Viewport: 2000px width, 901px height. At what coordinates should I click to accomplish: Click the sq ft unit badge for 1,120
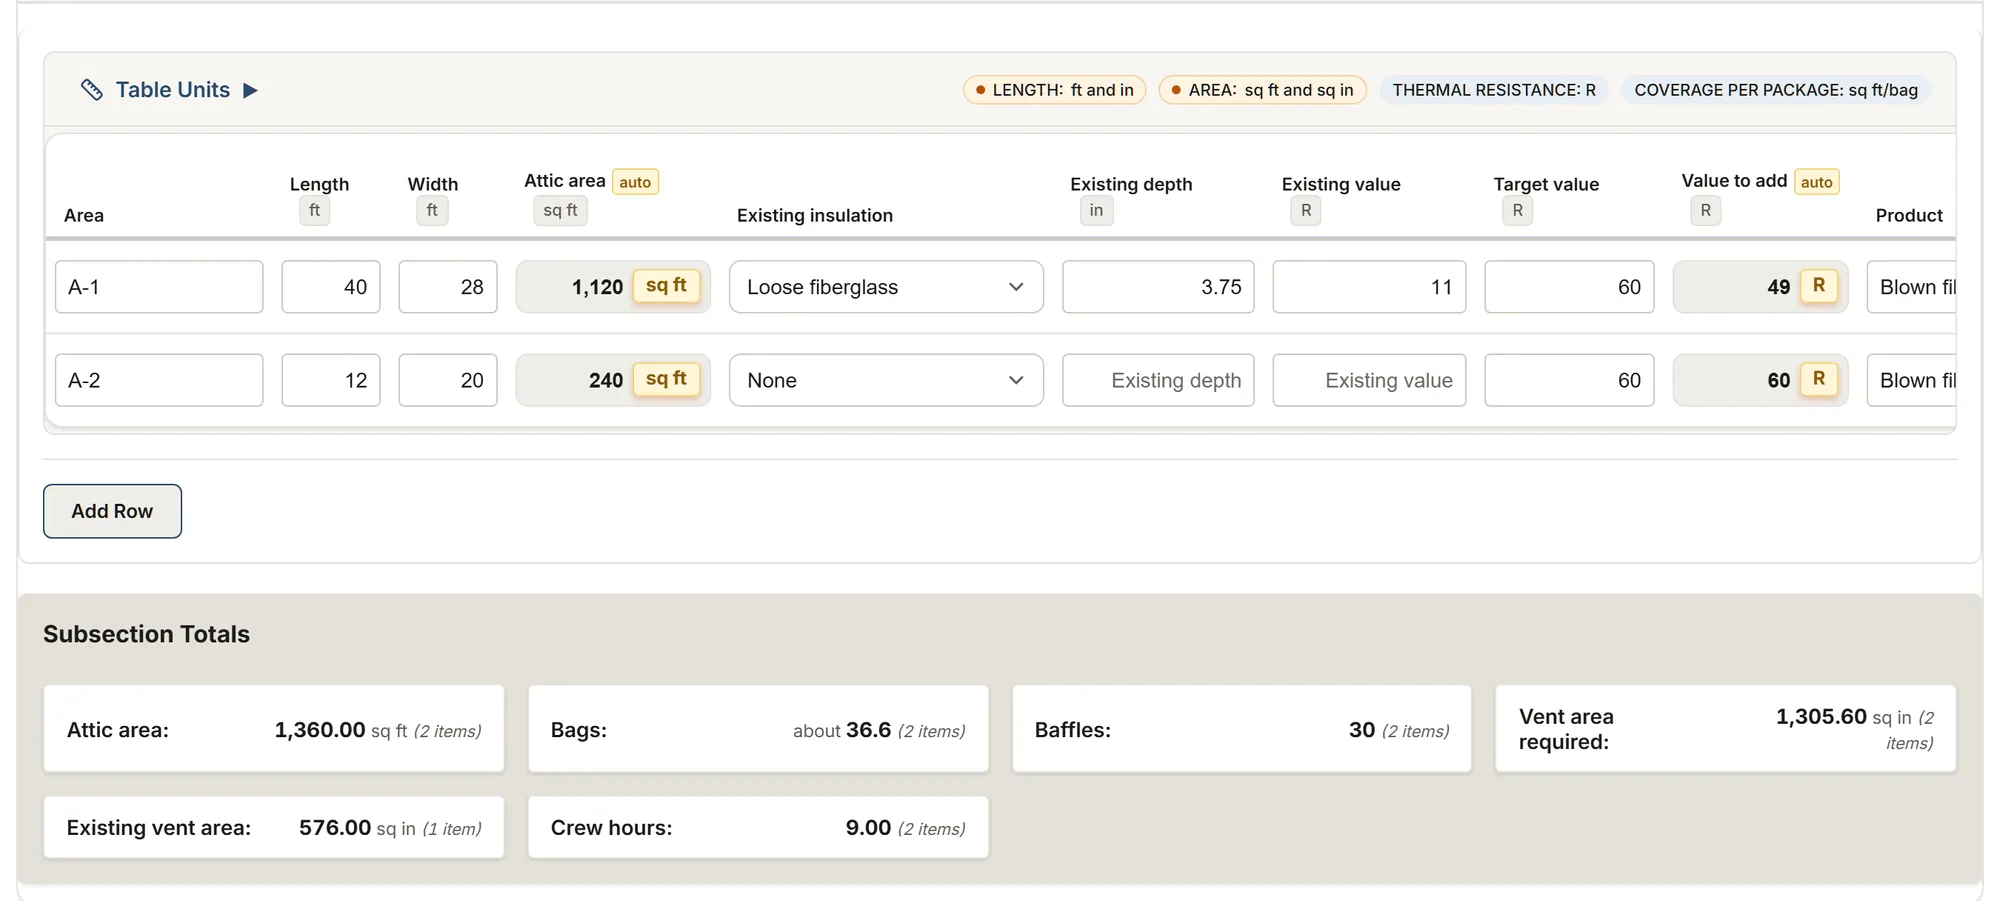tap(666, 286)
